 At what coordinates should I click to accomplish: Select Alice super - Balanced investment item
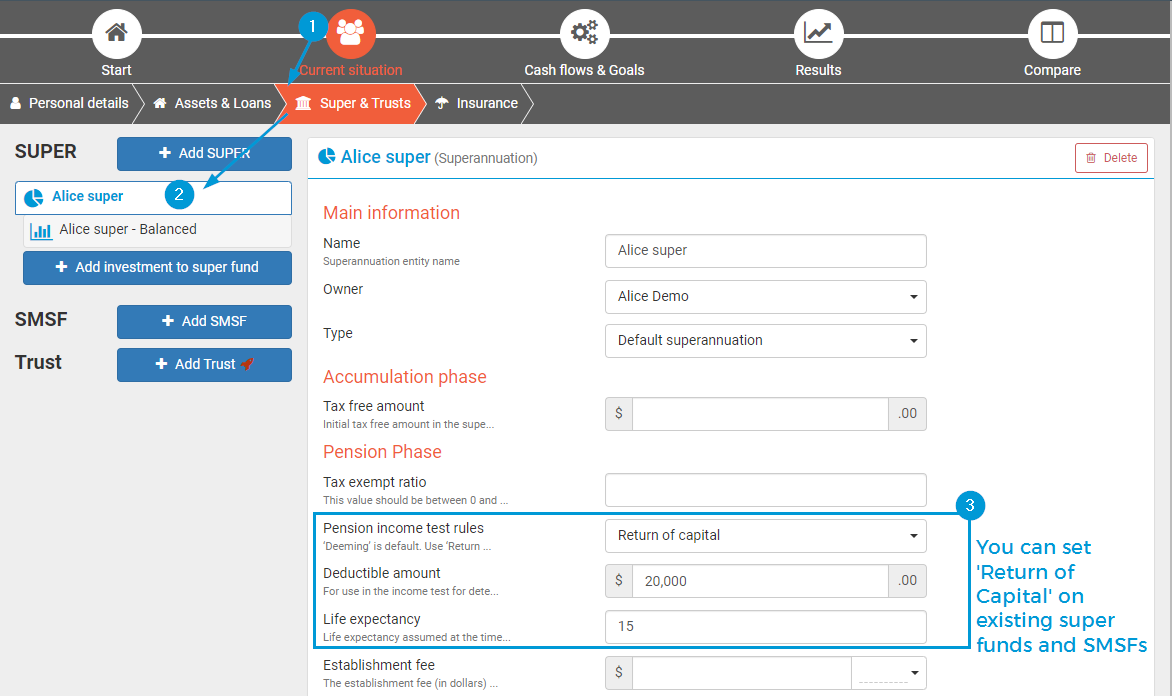128,230
